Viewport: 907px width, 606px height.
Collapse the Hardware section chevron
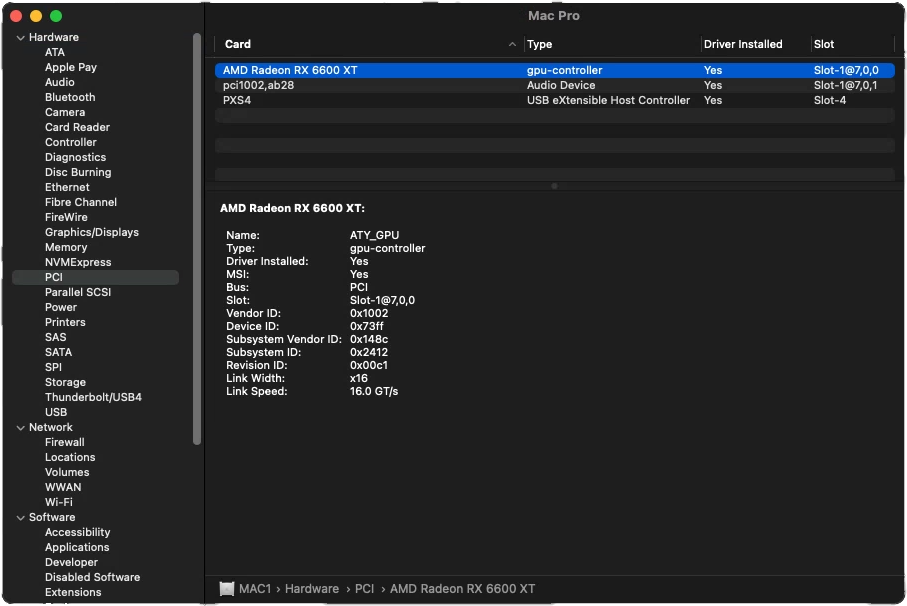click(x=21, y=38)
